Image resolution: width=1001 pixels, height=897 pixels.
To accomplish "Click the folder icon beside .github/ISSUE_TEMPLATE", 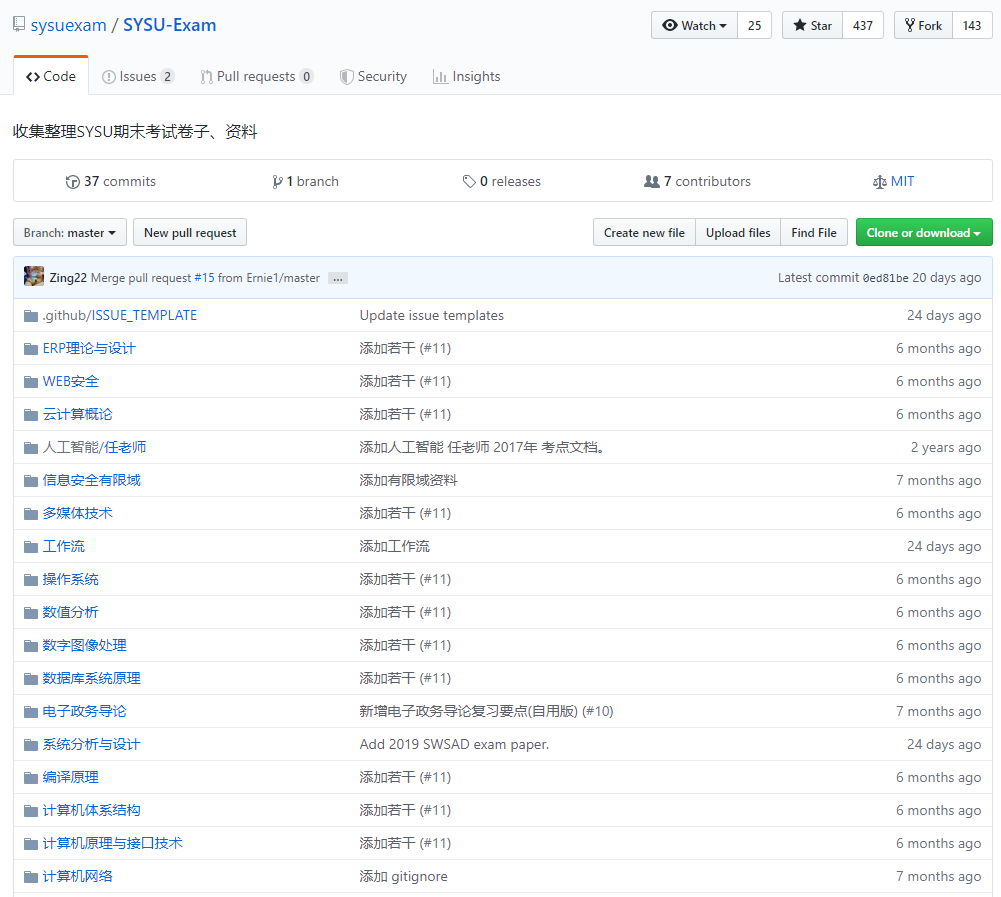I will click(x=30, y=315).
